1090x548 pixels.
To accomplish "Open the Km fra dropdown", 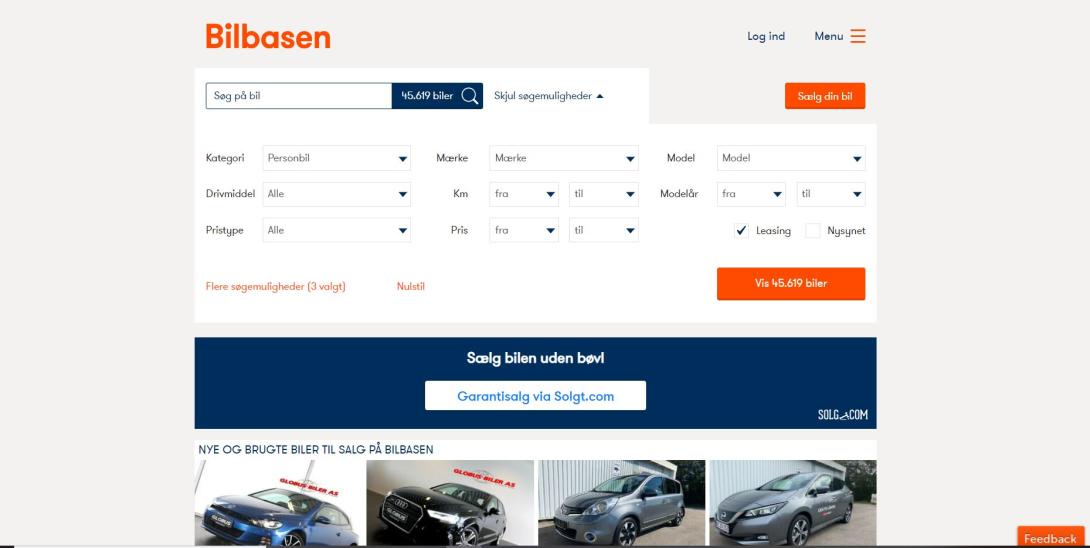I will point(524,194).
